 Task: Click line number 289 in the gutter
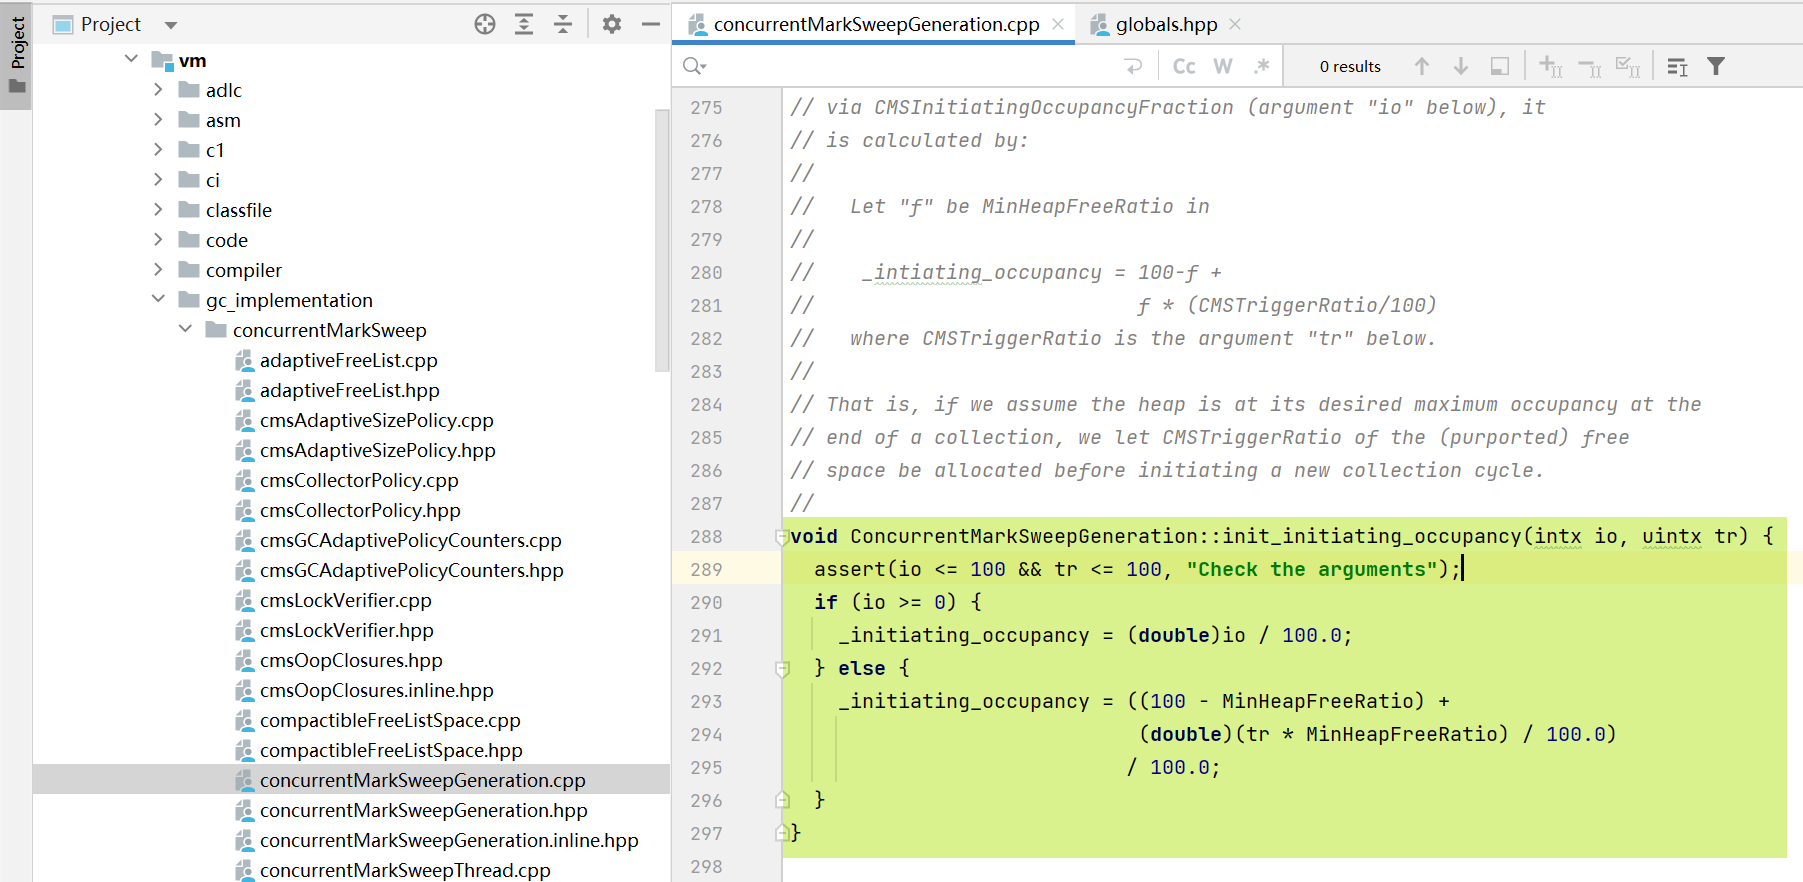[x=706, y=569]
